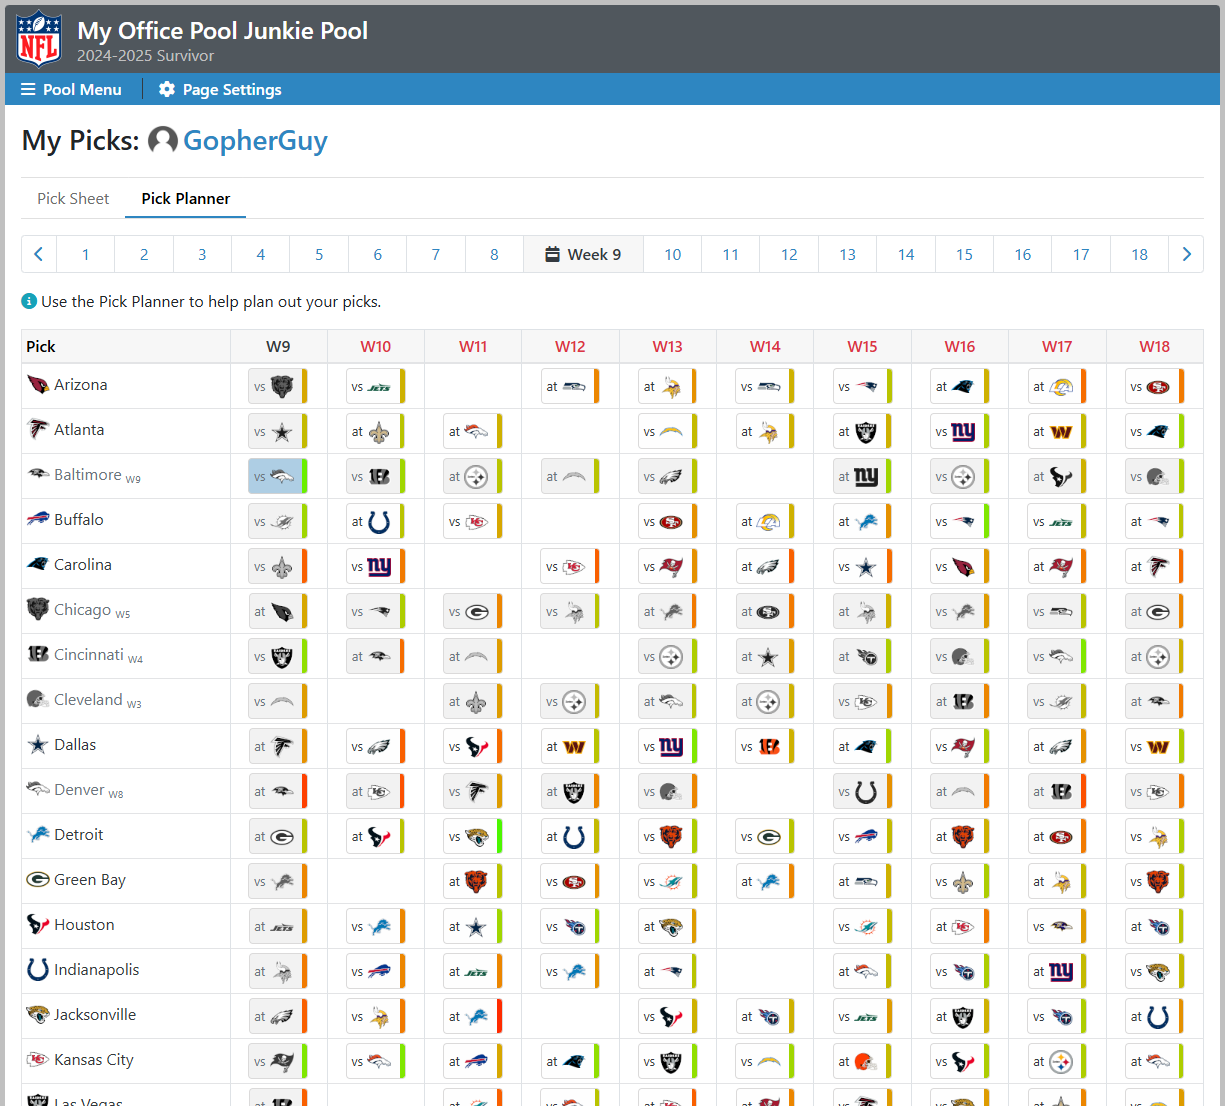Click the Indianapolis Colts horseshoe logo
1225x1106 pixels.
pyautogui.click(x=37, y=969)
